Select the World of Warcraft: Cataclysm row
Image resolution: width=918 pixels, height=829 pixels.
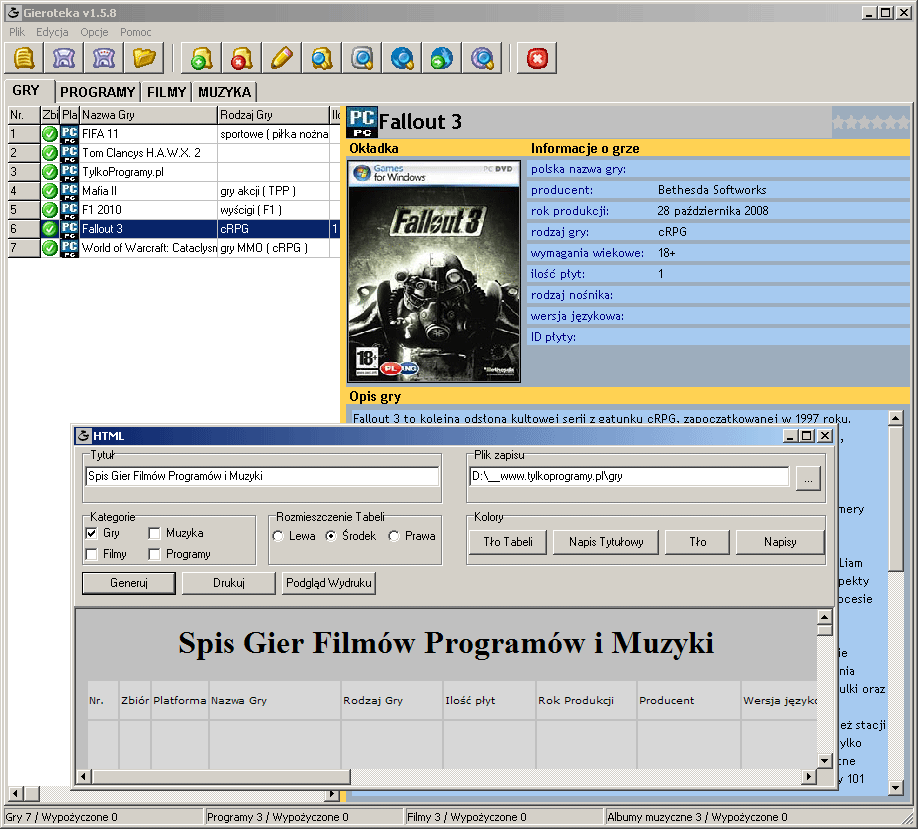pyautogui.click(x=174, y=248)
